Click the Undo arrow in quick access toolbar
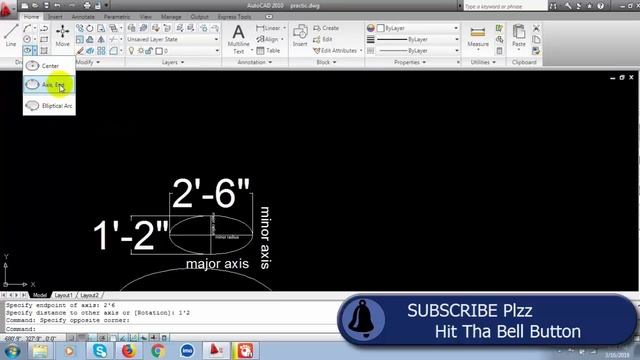This screenshot has height=360, width=640. point(57,6)
